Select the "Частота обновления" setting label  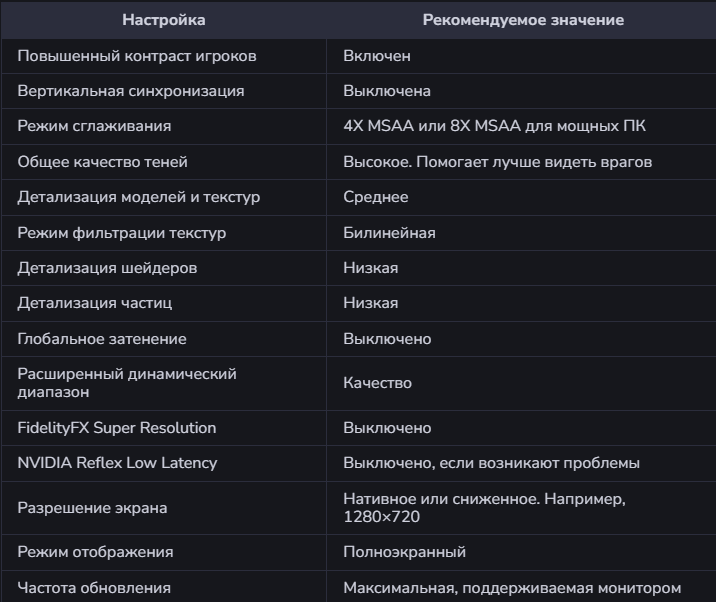(94, 588)
